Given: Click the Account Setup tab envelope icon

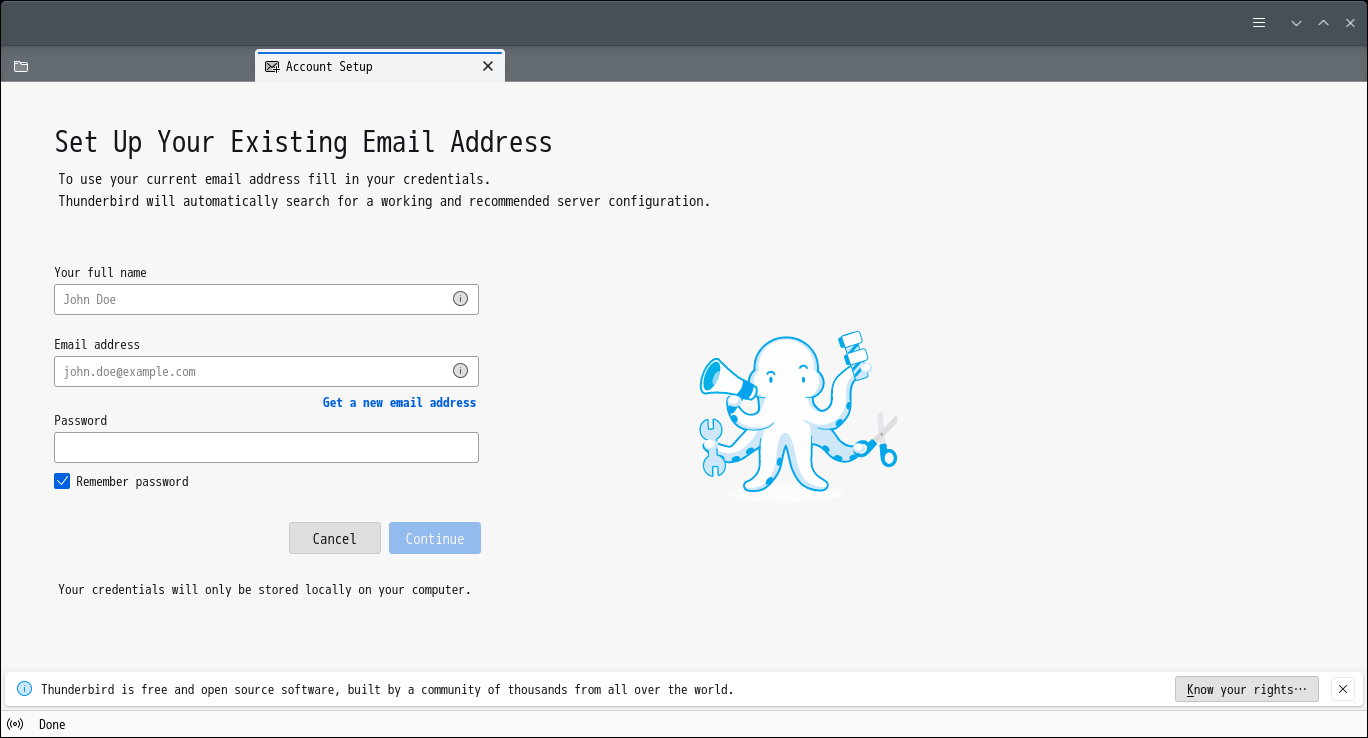Looking at the screenshot, I should pyautogui.click(x=272, y=66).
